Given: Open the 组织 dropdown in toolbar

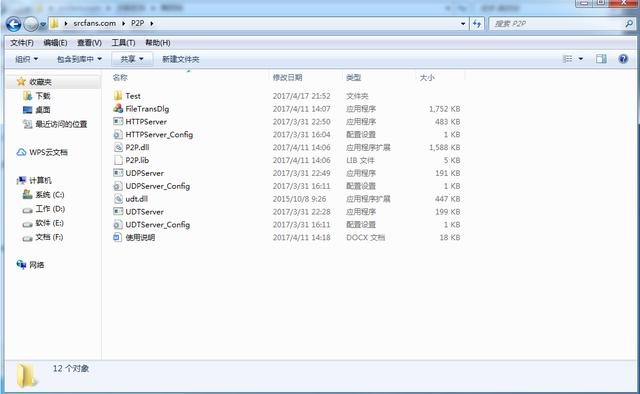Looking at the screenshot, I should [27, 59].
